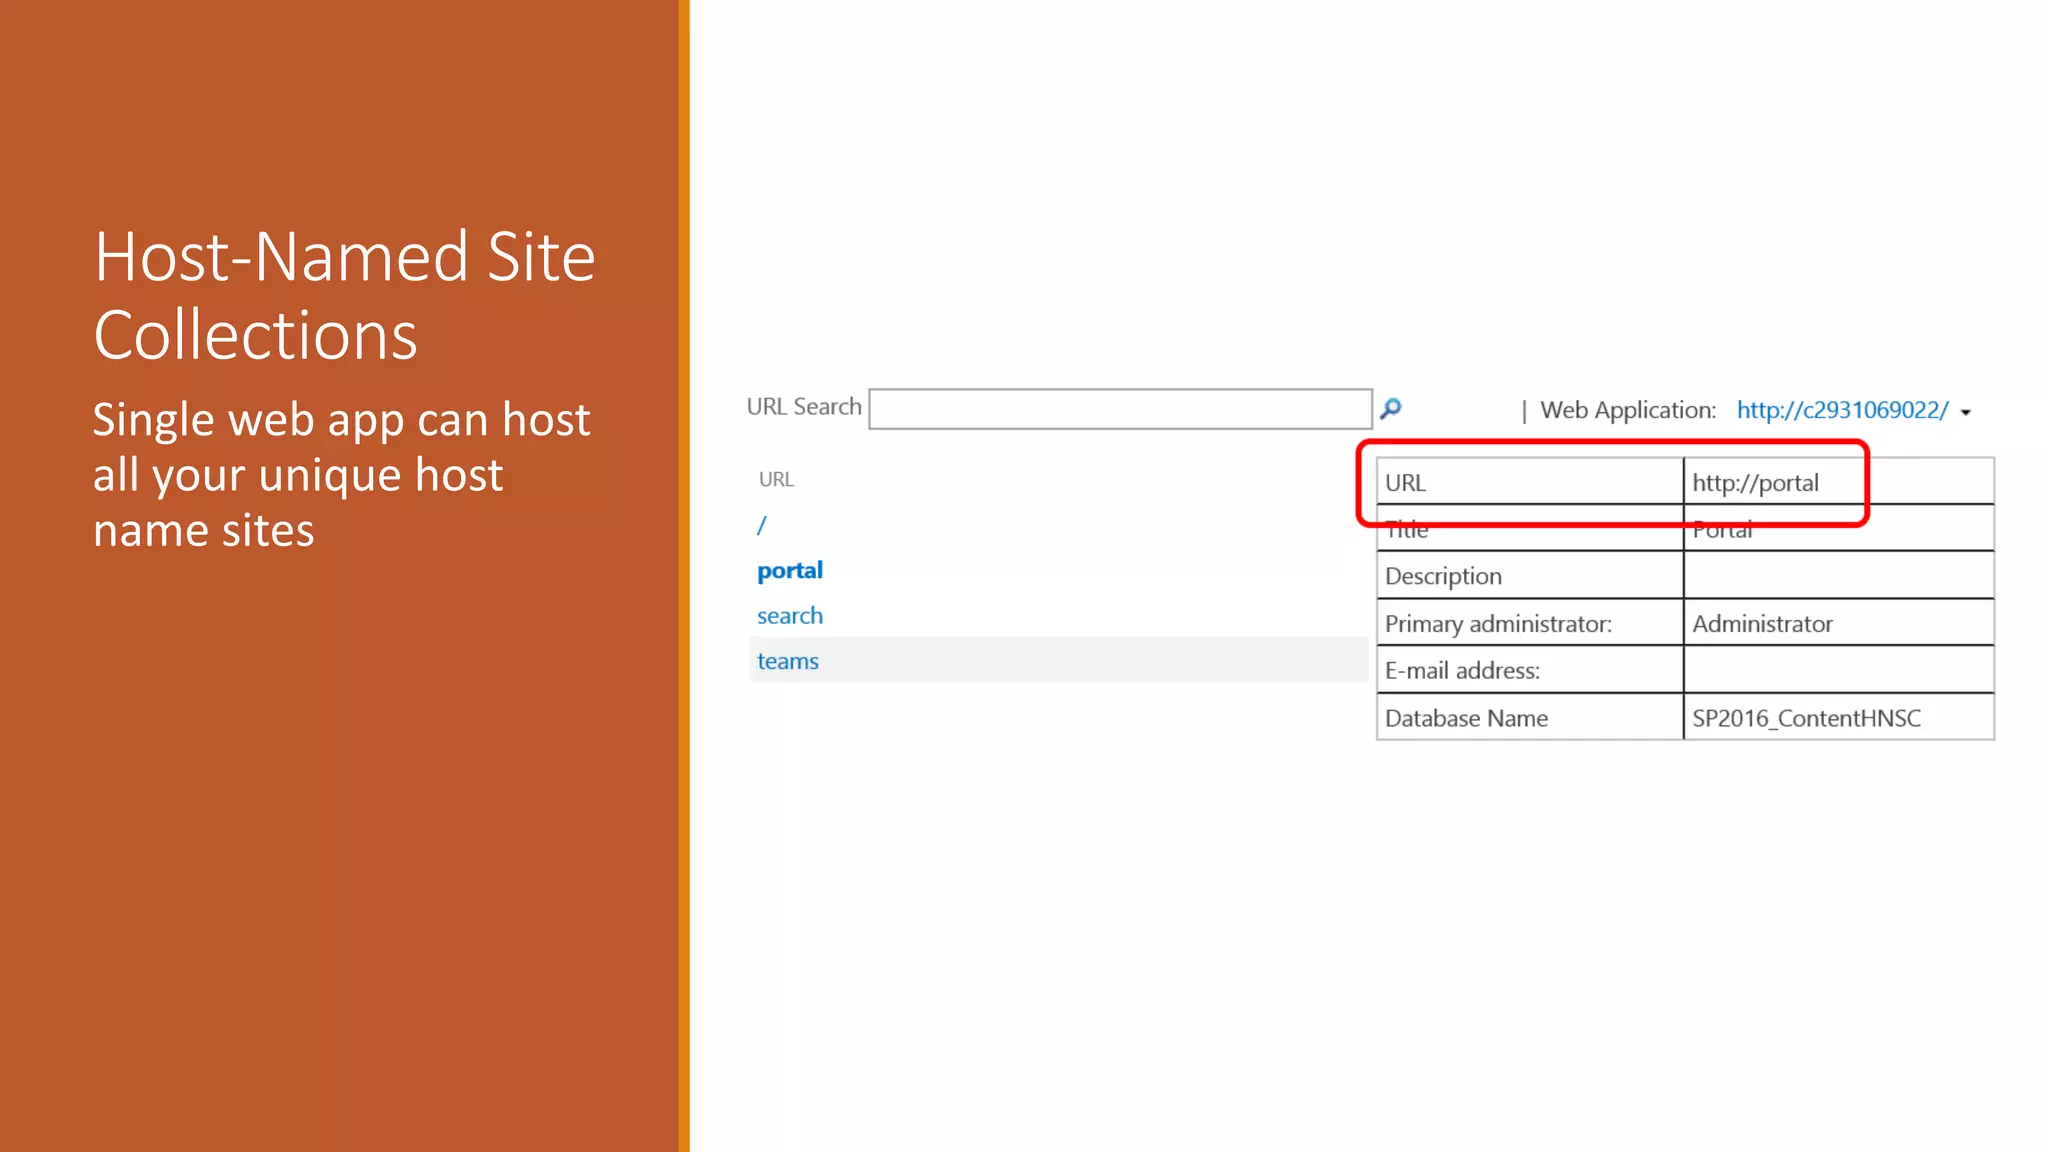Screen dimensions: 2048x1152
Task: Click the Web Application label
Action: point(1628,410)
